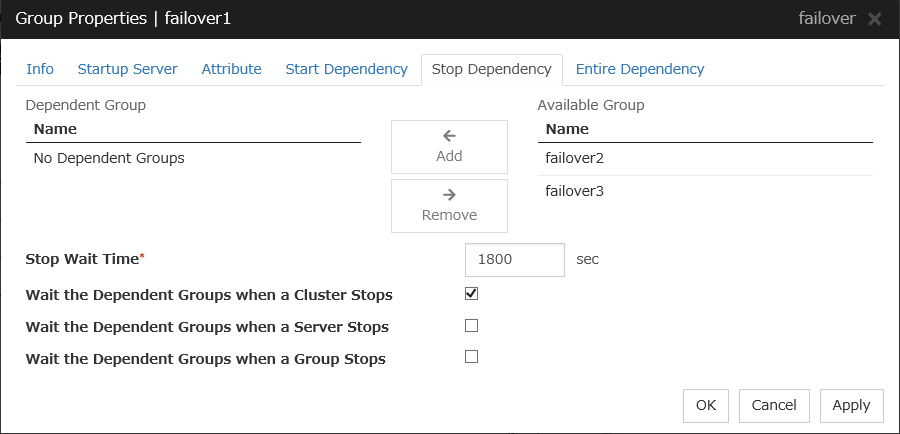Click the Name header under Dependent Group
Image resolution: width=900 pixels, height=434 pixels.
[x=55, y=129]
